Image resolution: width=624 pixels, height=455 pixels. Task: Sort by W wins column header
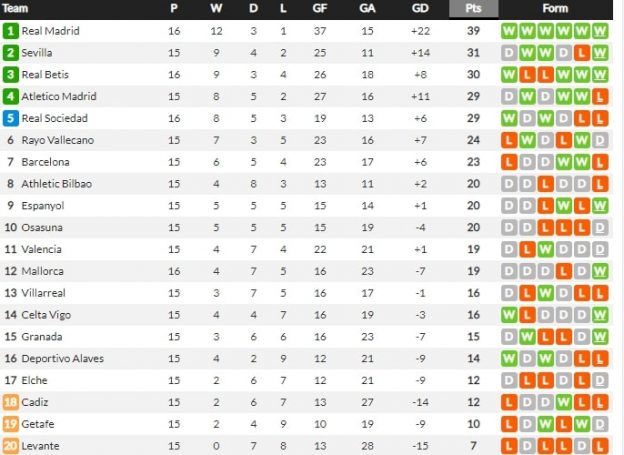[x=216, y=8]
